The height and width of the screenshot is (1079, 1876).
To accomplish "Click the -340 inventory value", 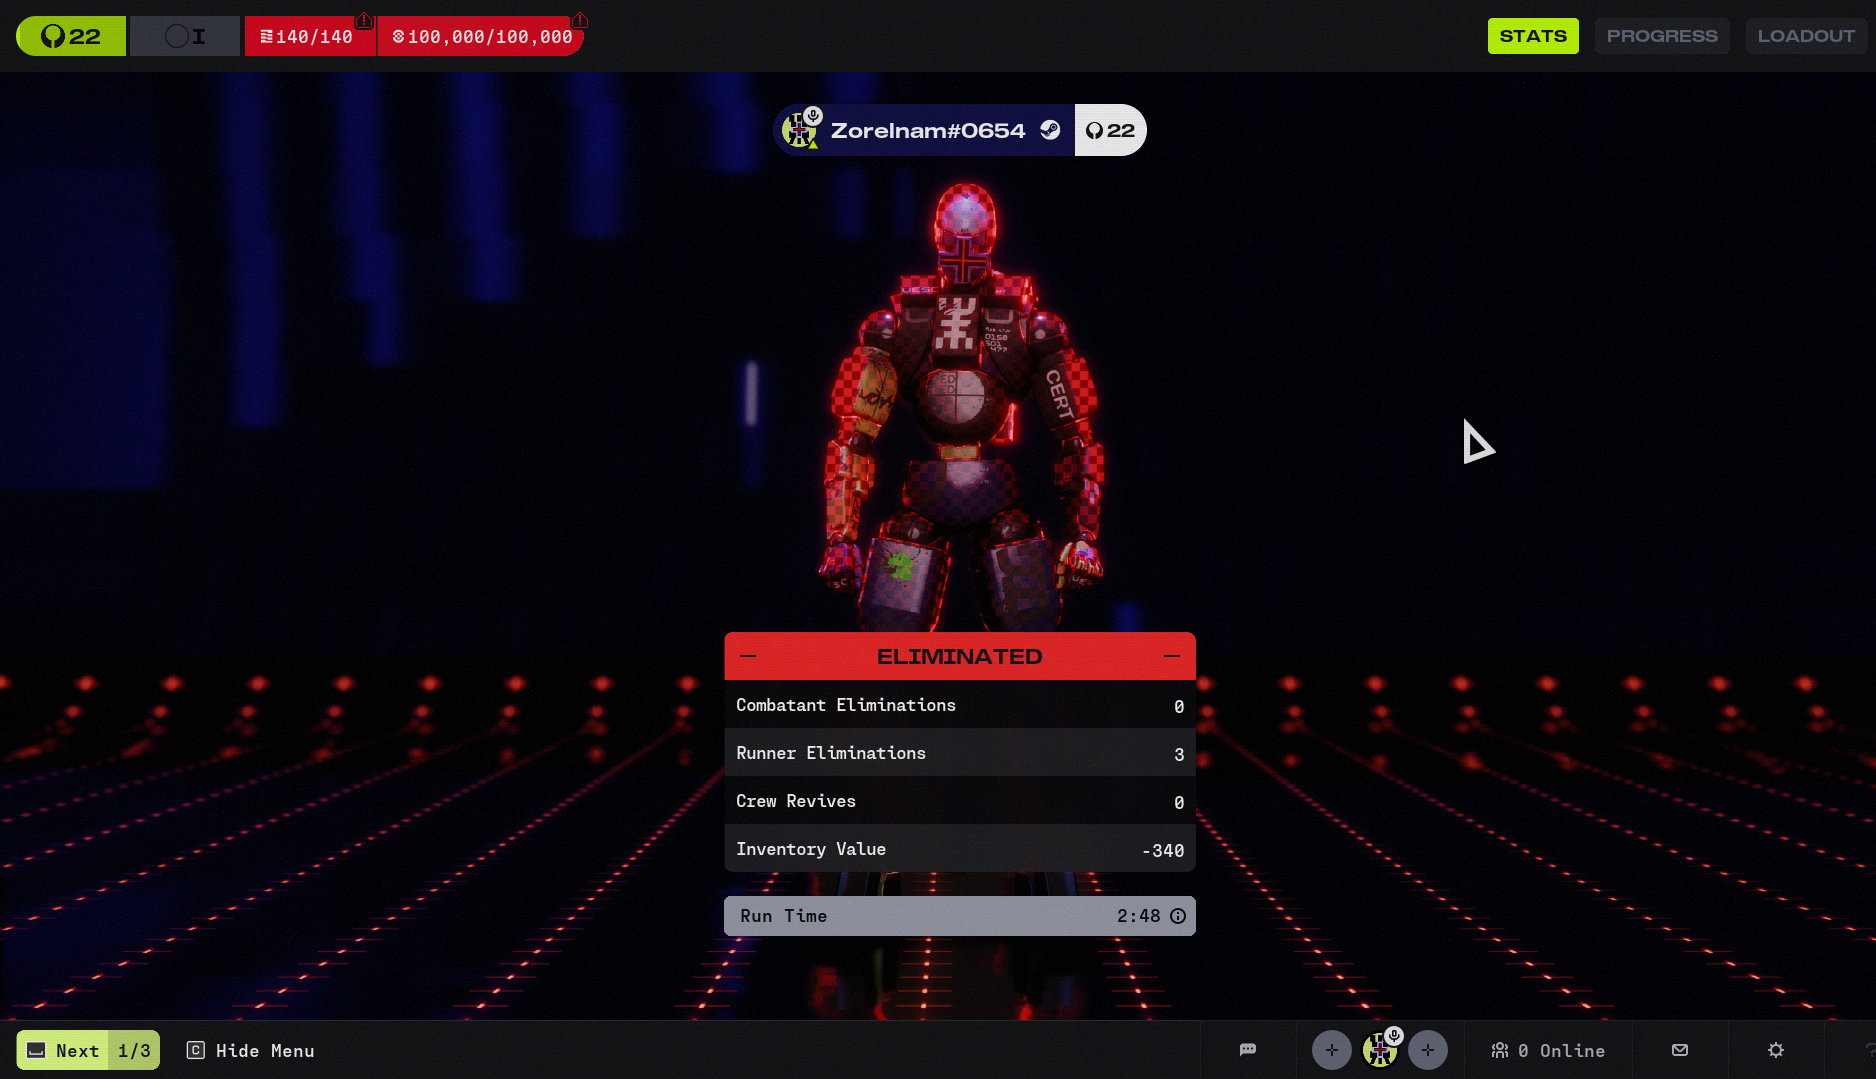I will coord(1162,850).
